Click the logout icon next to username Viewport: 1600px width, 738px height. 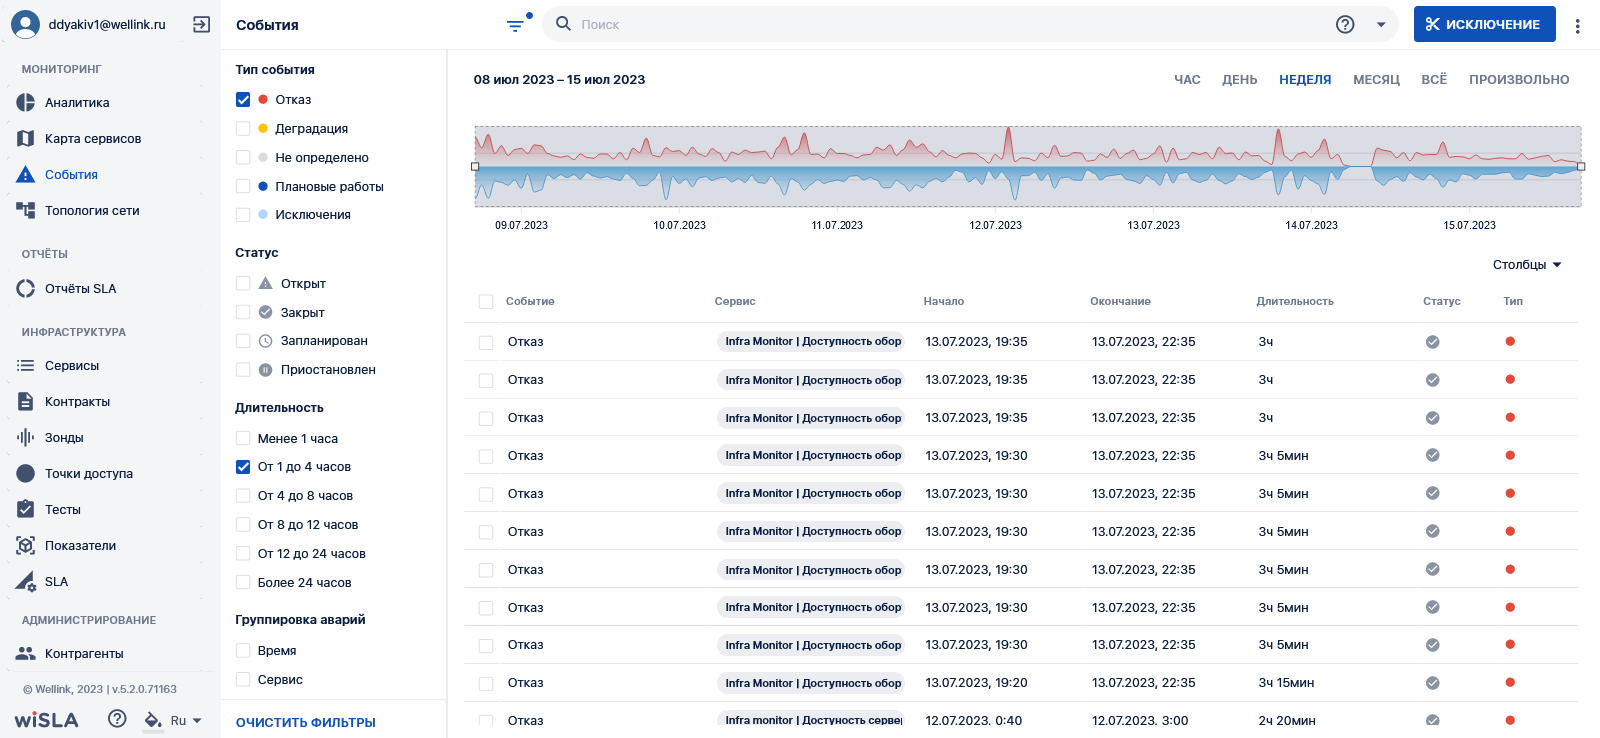[201, 24]
